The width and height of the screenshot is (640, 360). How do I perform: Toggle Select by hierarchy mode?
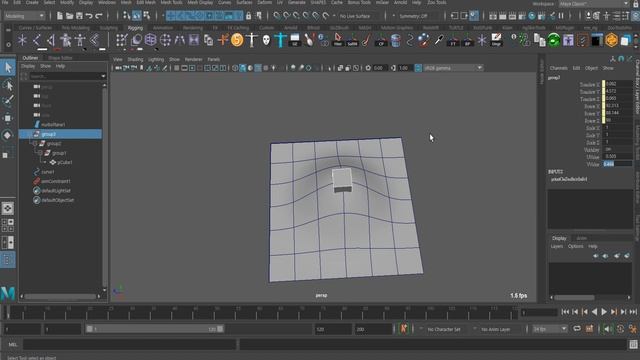click(127, 16)
